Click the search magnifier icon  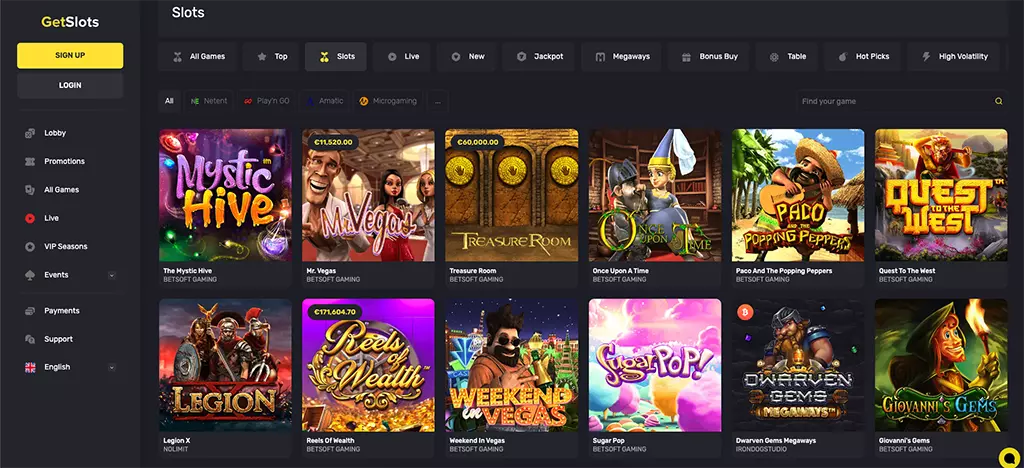point(998,101)
